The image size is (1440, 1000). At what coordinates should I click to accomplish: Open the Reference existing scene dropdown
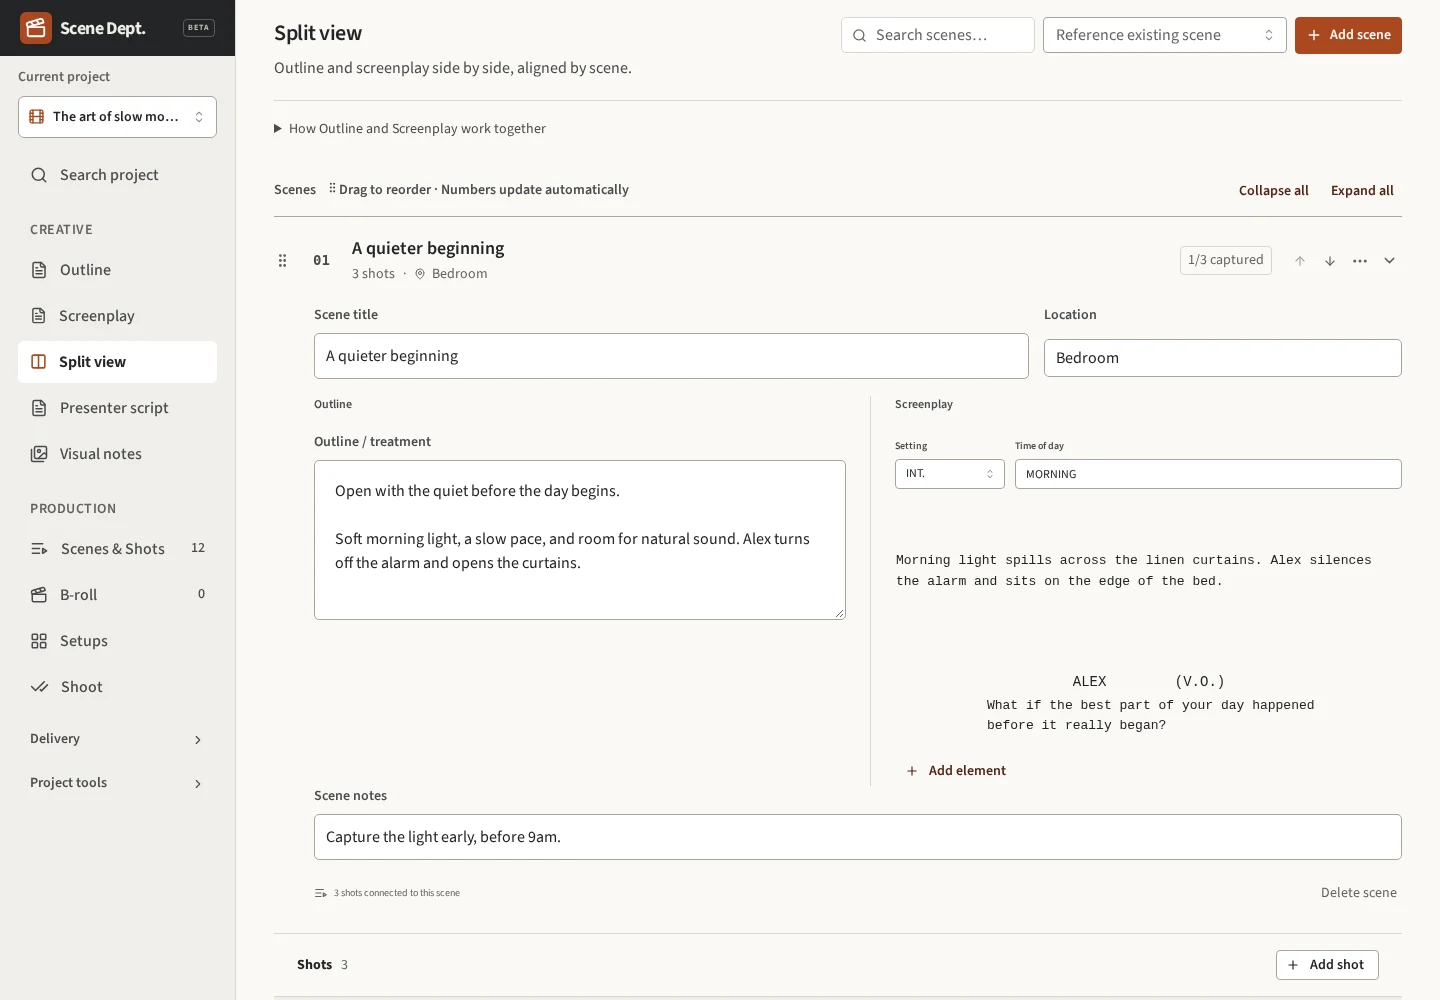(1164, 35)
